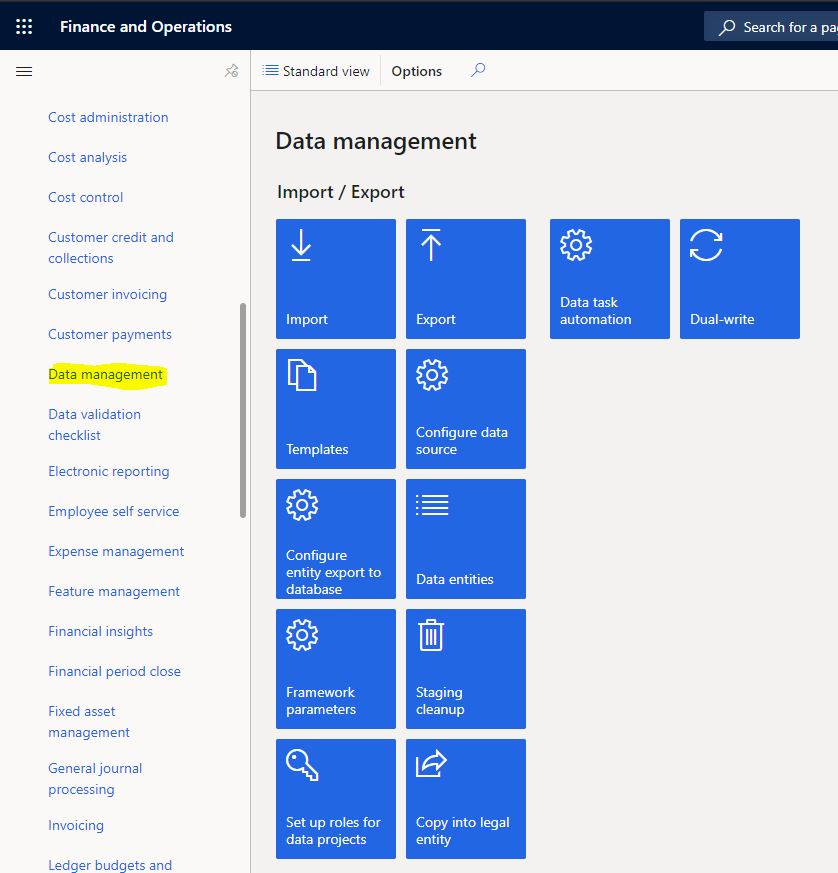The height and width of the screenshot is (873, 838).
Task: Select the highlighted Data management link
Action: coord(105,375)
